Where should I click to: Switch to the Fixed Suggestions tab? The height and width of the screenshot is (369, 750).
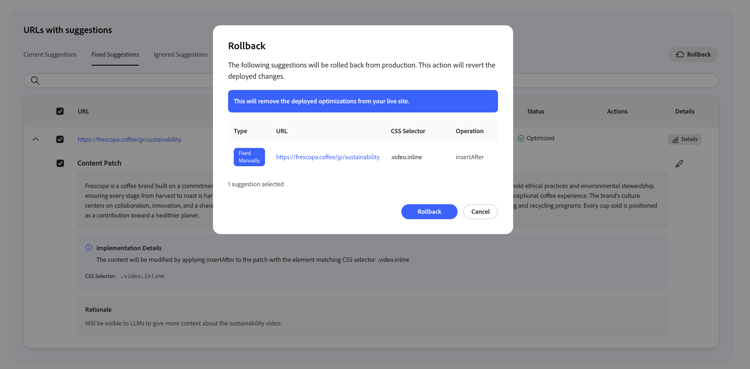[x=115, y=55]
